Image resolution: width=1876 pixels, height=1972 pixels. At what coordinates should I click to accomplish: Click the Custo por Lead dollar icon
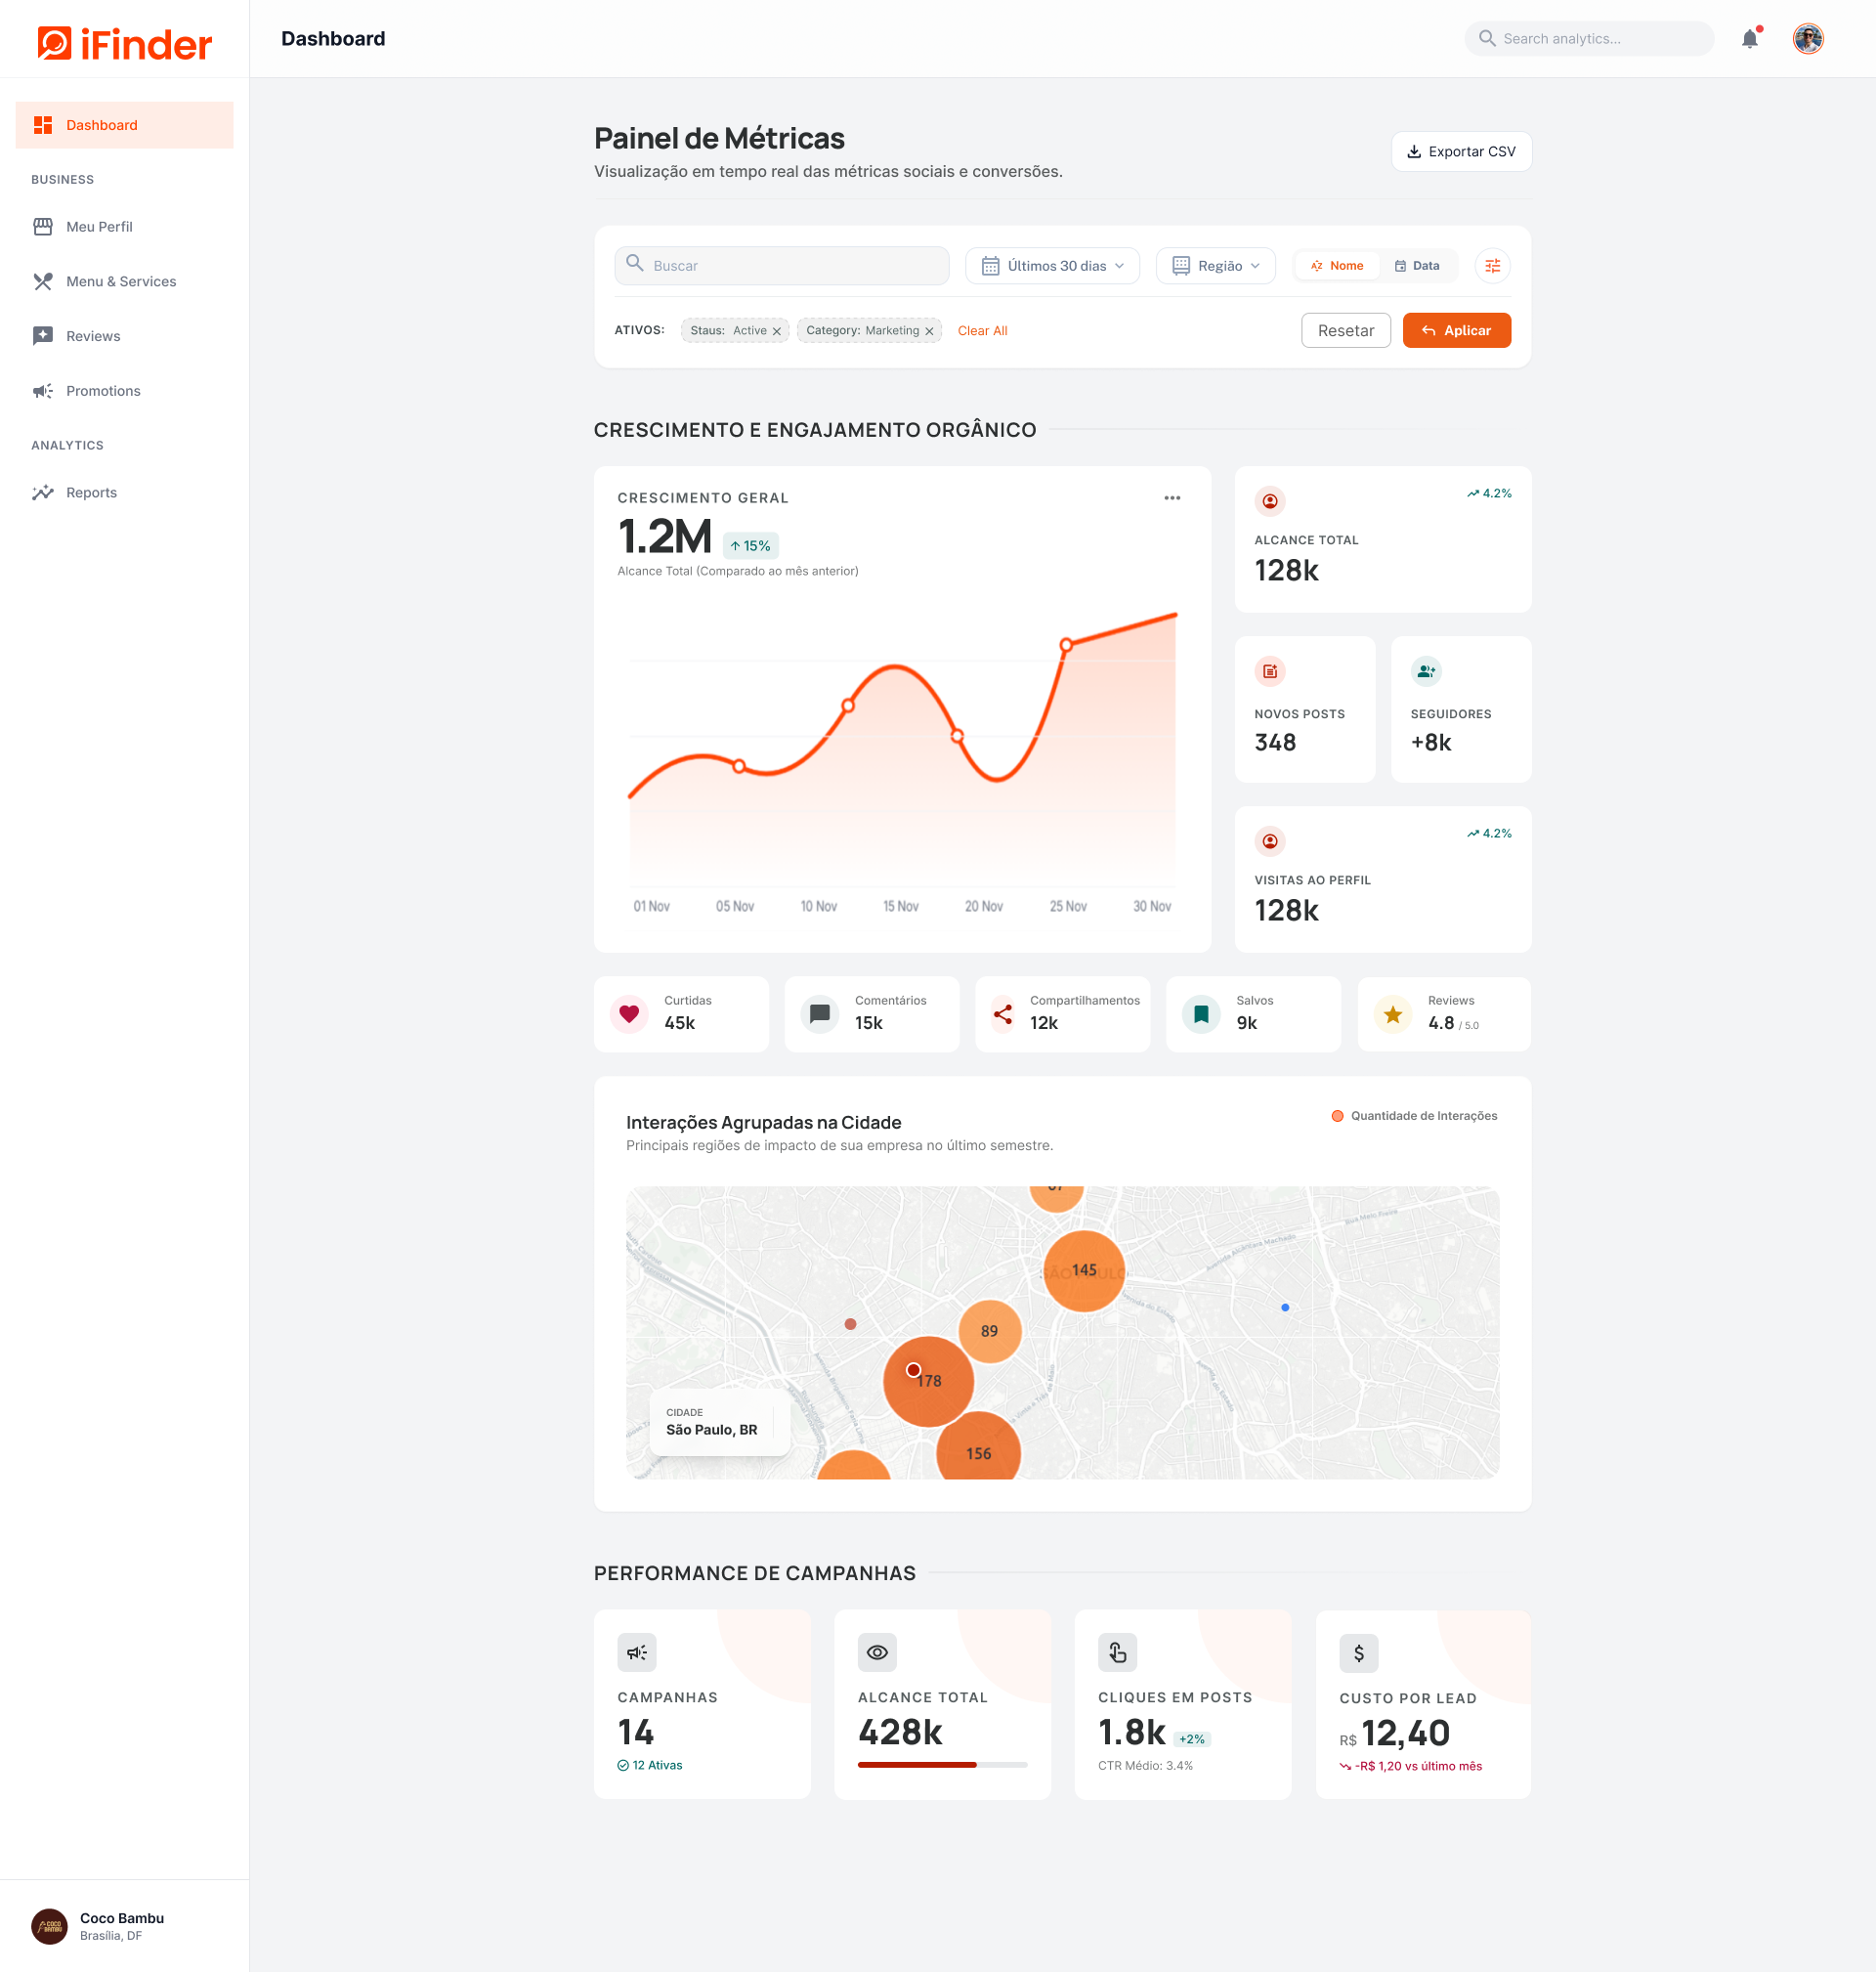[x=1359, y=1654]
